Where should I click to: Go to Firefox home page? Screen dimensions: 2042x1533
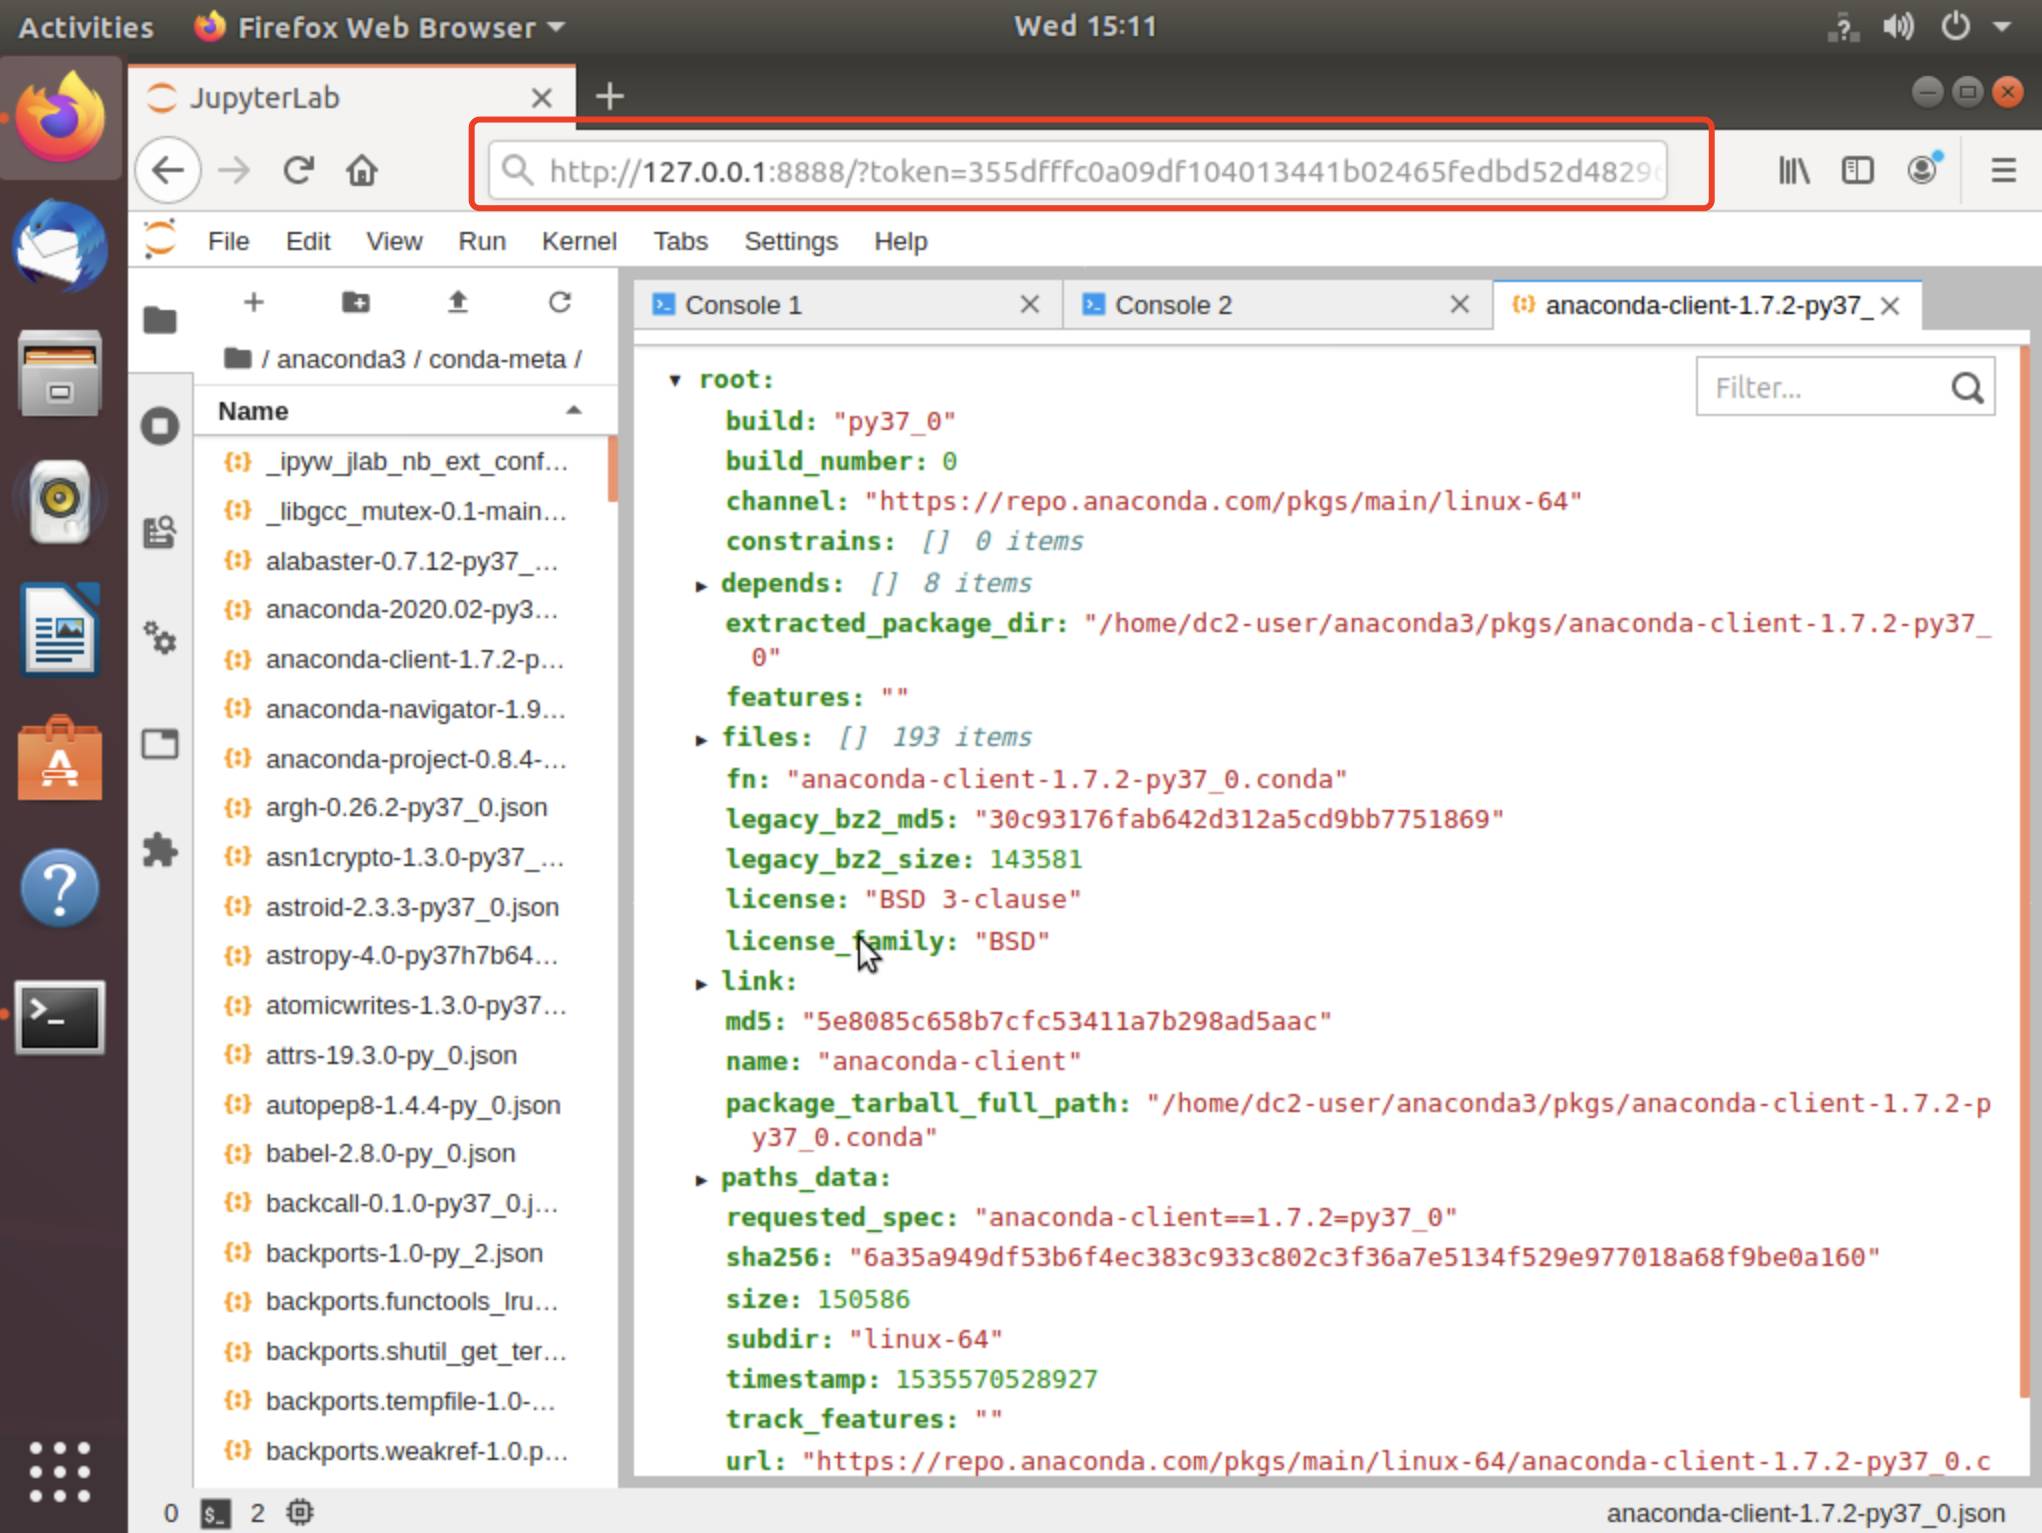(x=362, y=170)
